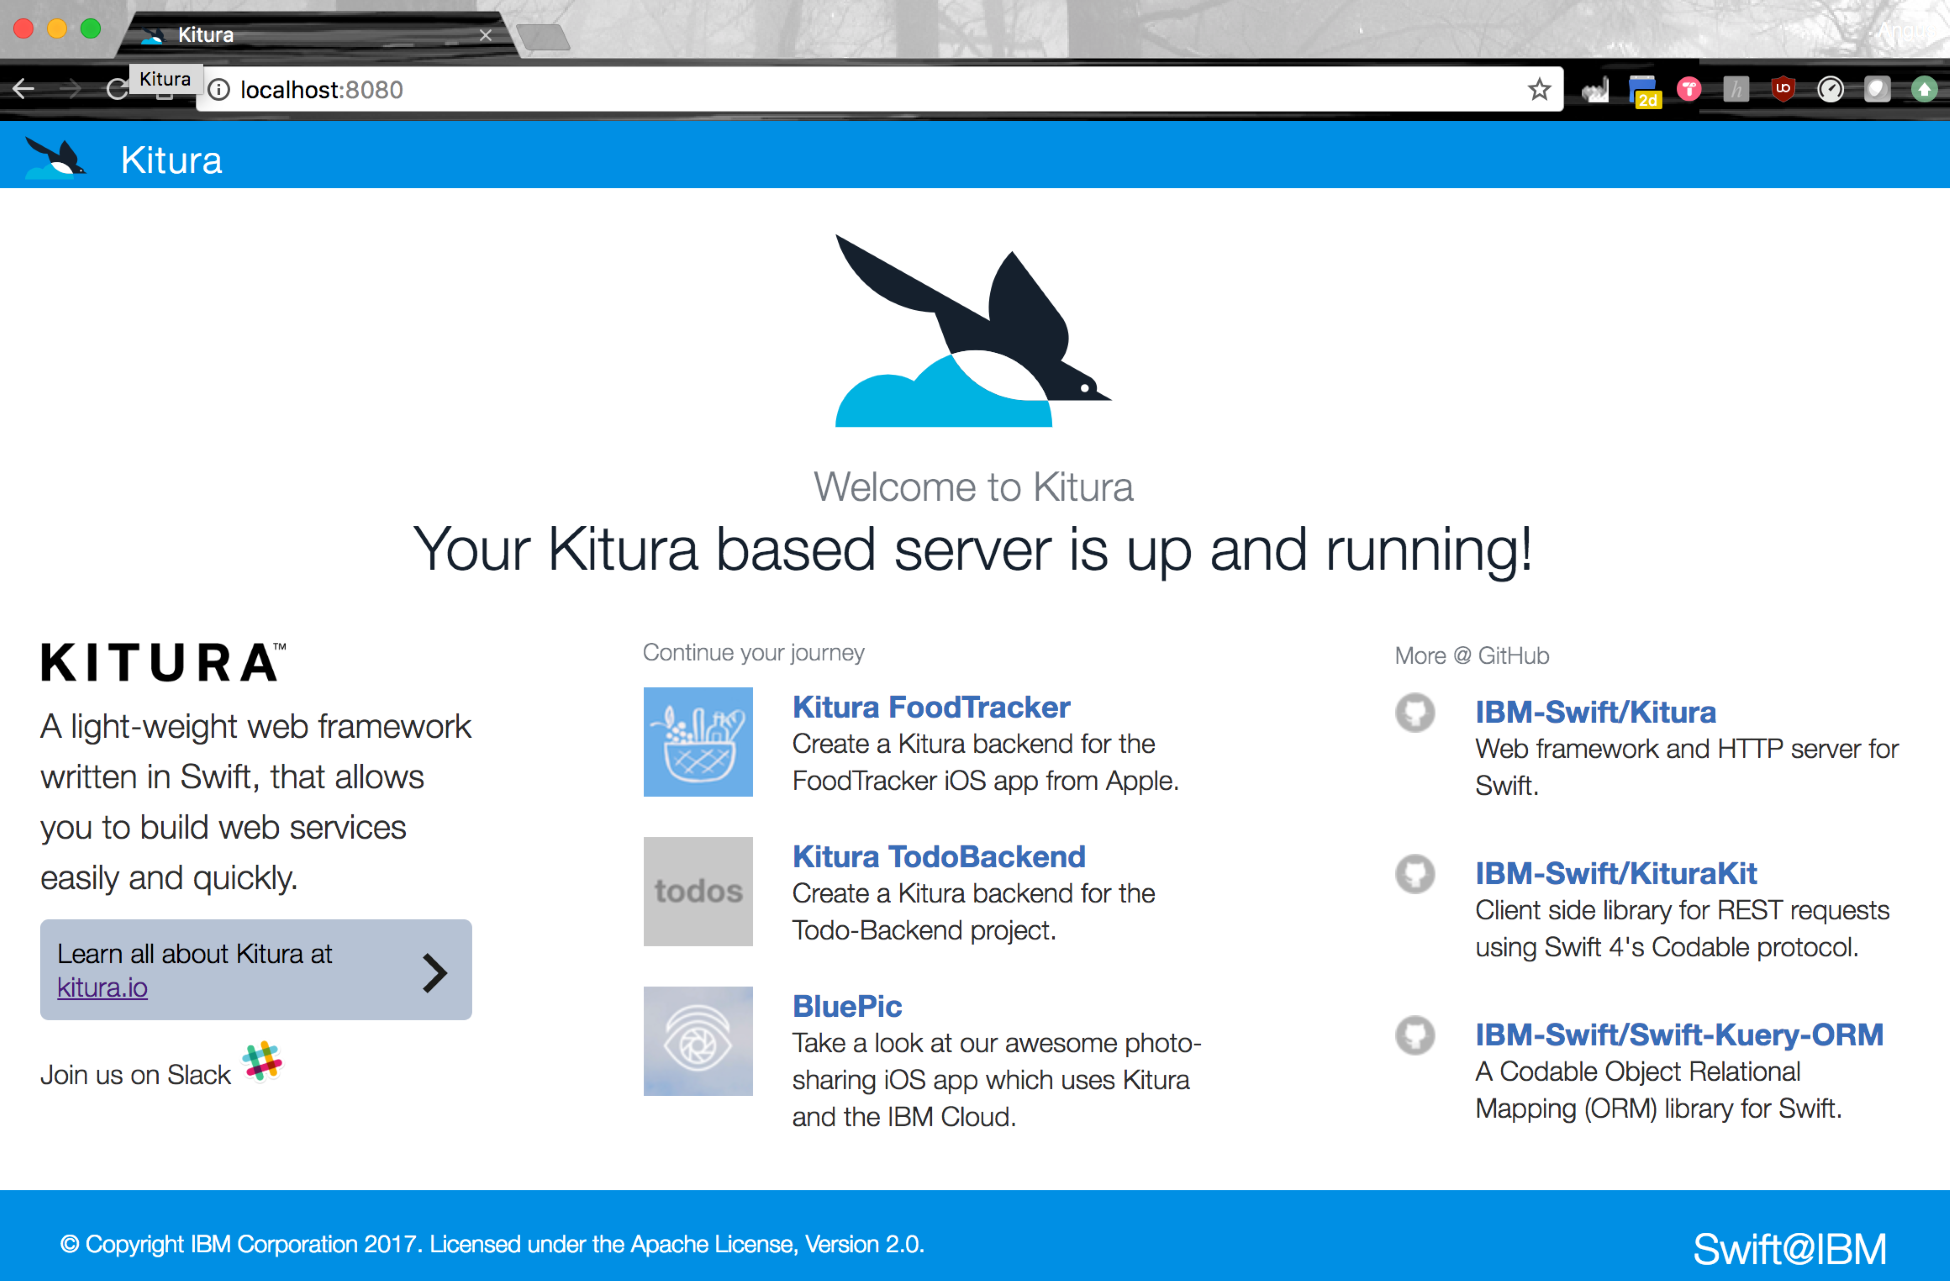
Task: Open the calendar extension with 2d badge
Action: click(1643, 91)
